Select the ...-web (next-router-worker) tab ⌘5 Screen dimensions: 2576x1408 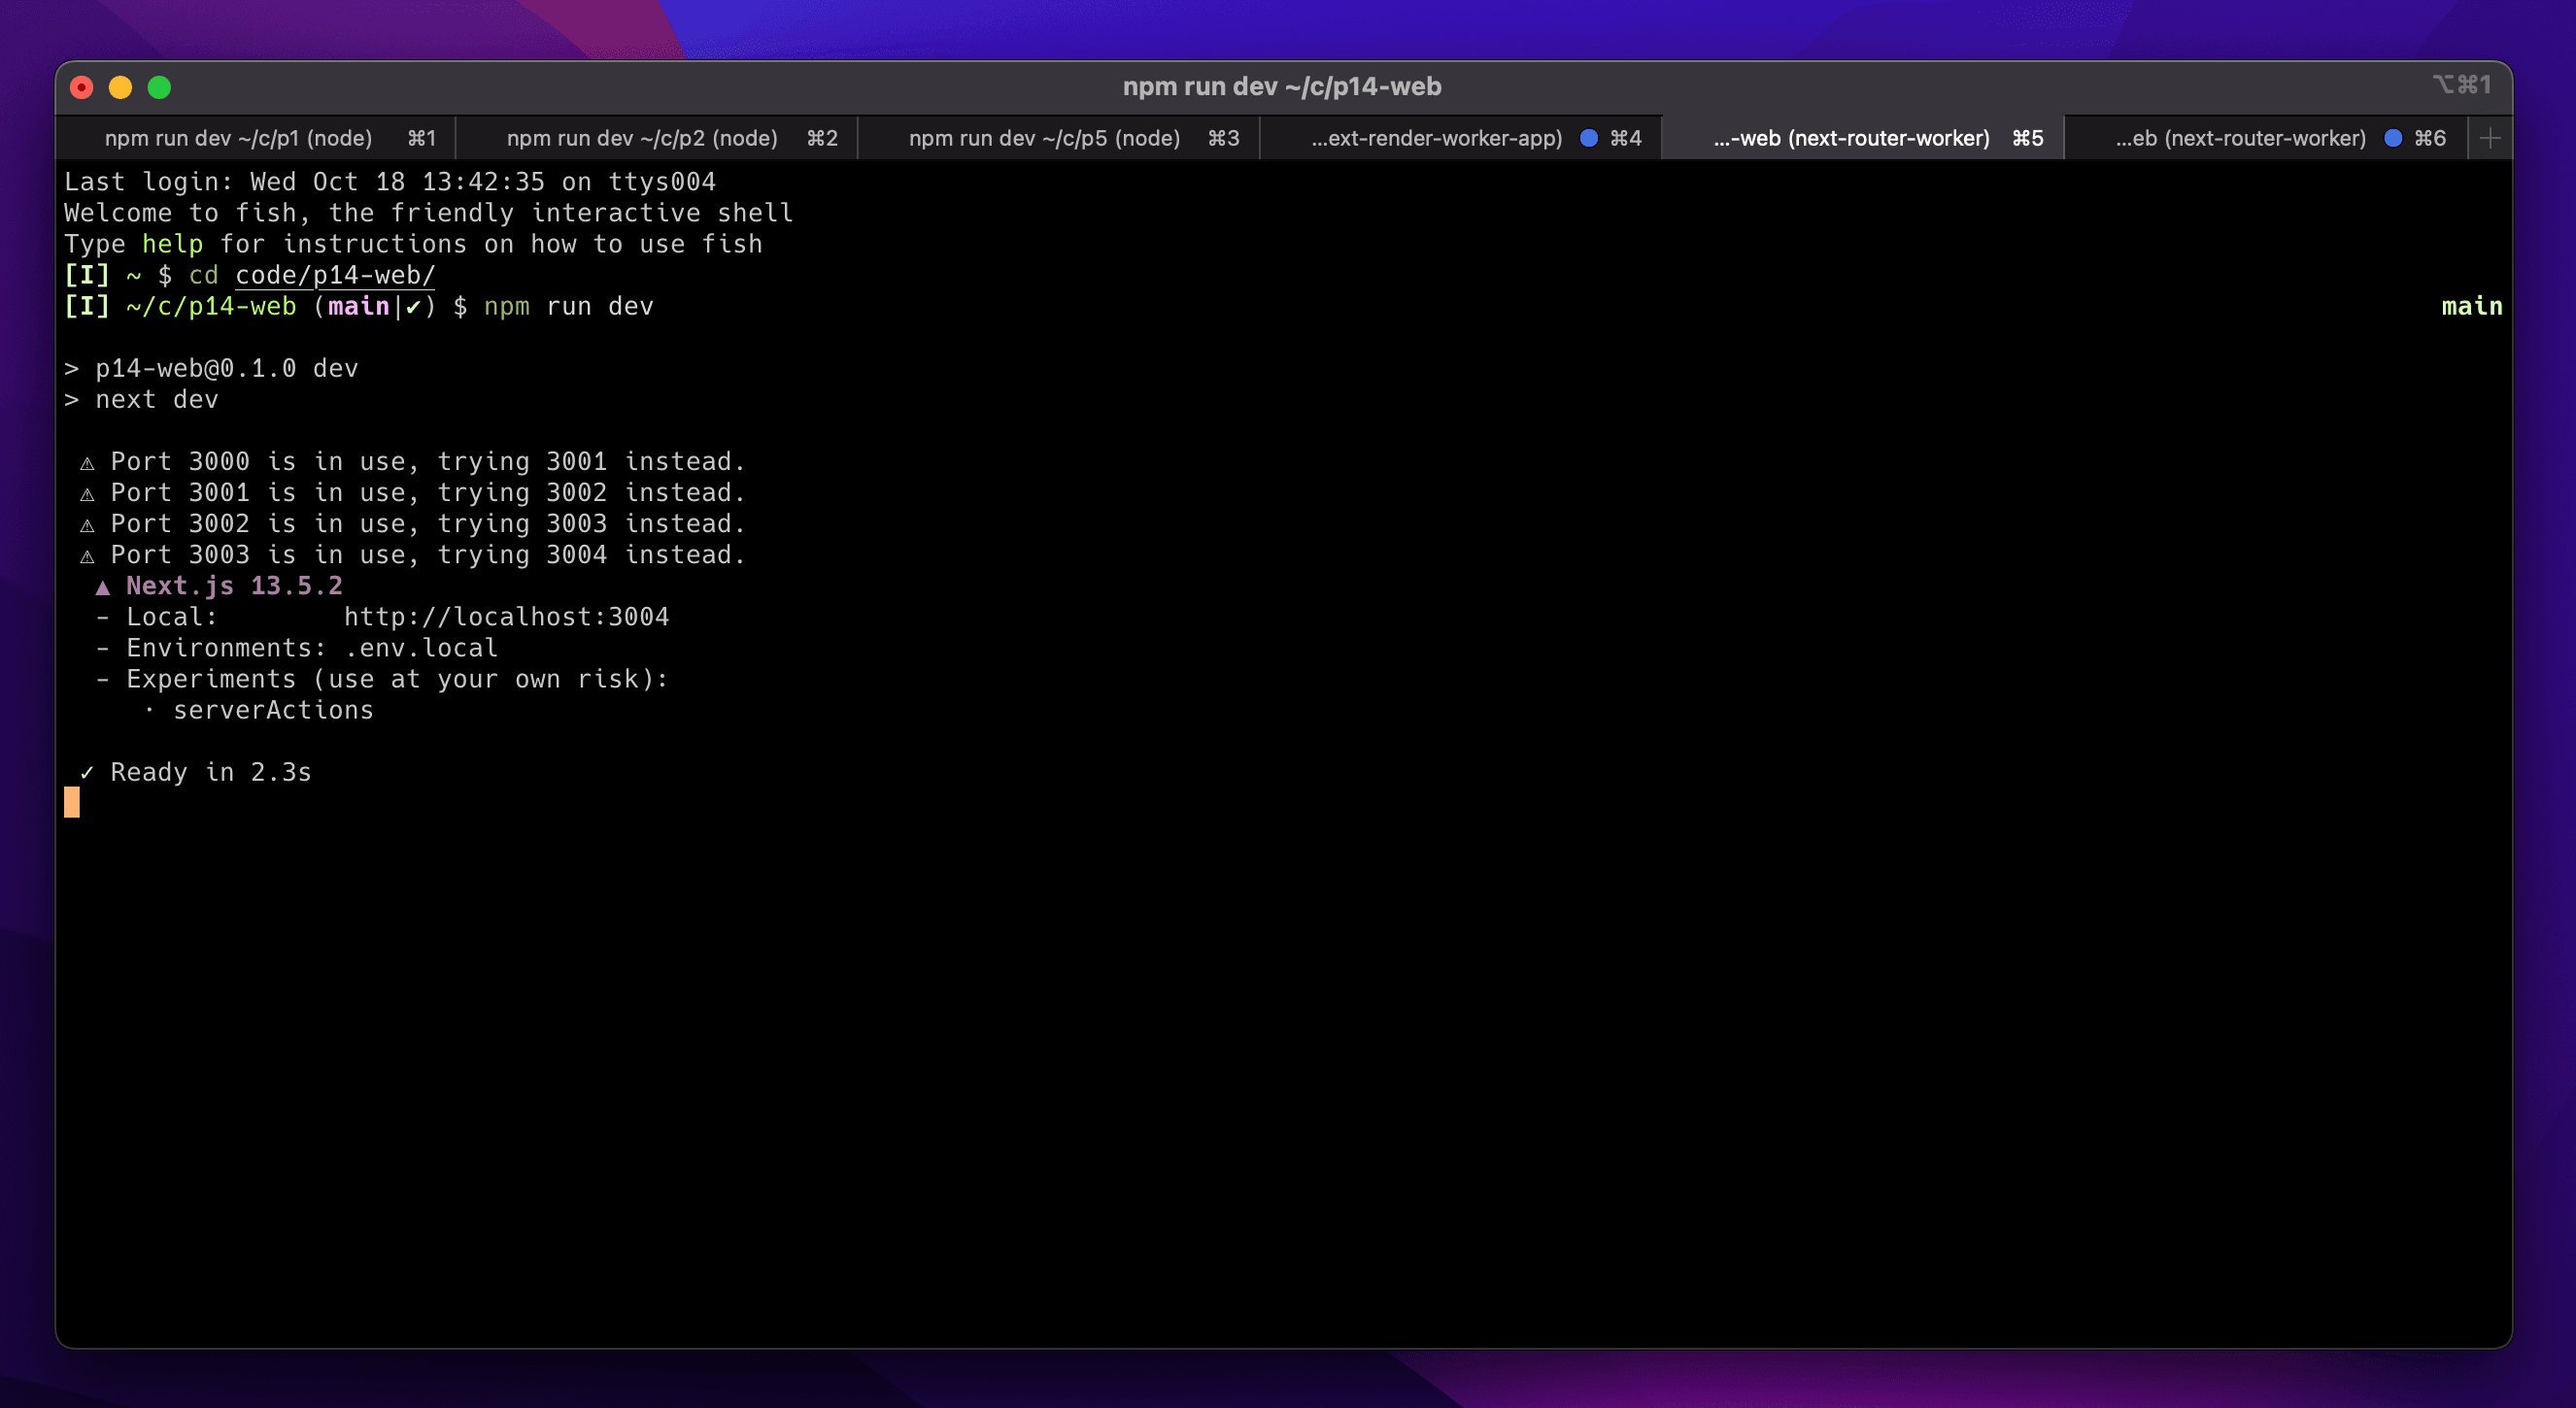1864,138
